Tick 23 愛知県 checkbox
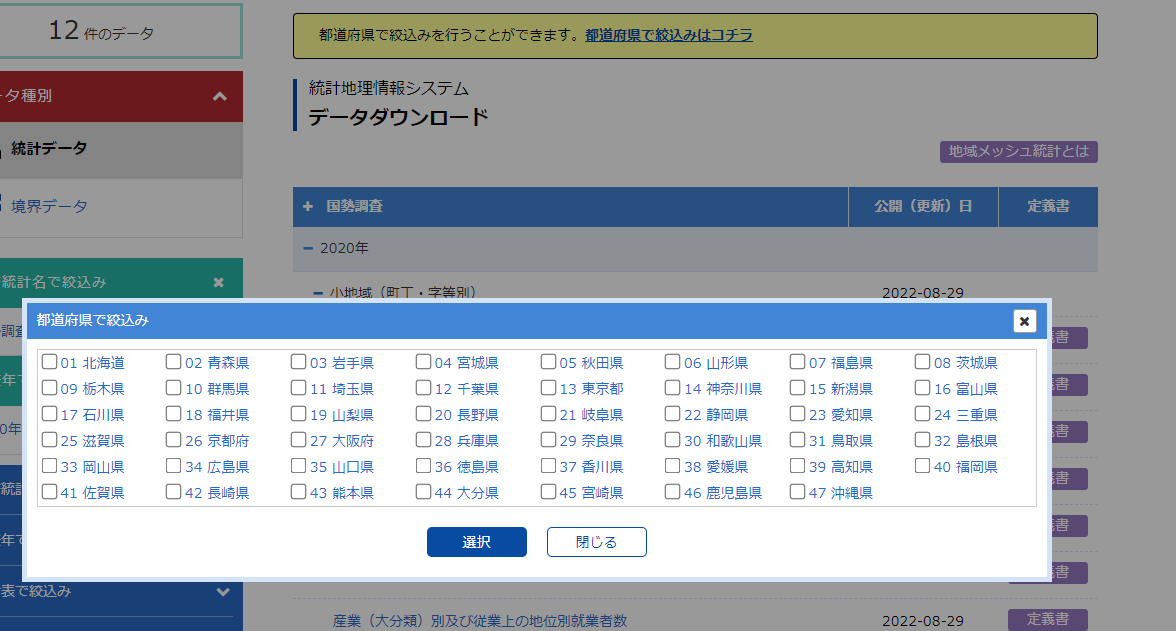Viewport: 1176px width, 631px height. 797,413
